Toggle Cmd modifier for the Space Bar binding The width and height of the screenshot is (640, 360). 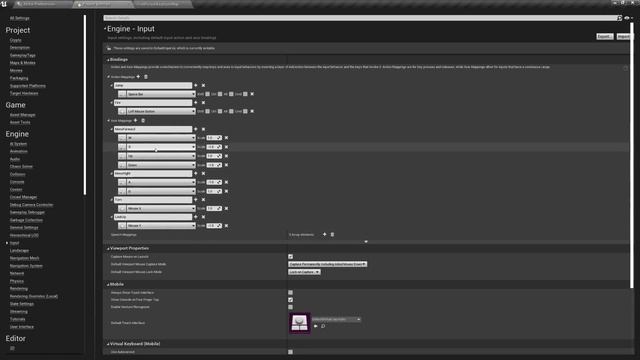pos(245,94)
